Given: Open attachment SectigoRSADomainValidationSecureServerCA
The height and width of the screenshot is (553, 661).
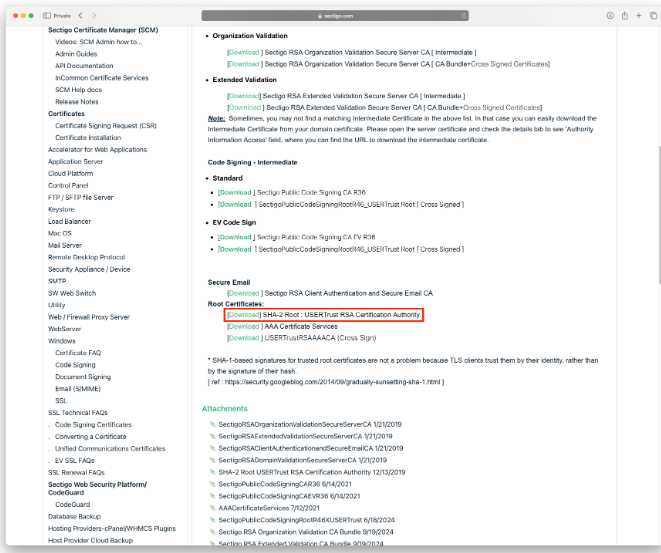Looking at the screenshot, I should coord(303,460).
